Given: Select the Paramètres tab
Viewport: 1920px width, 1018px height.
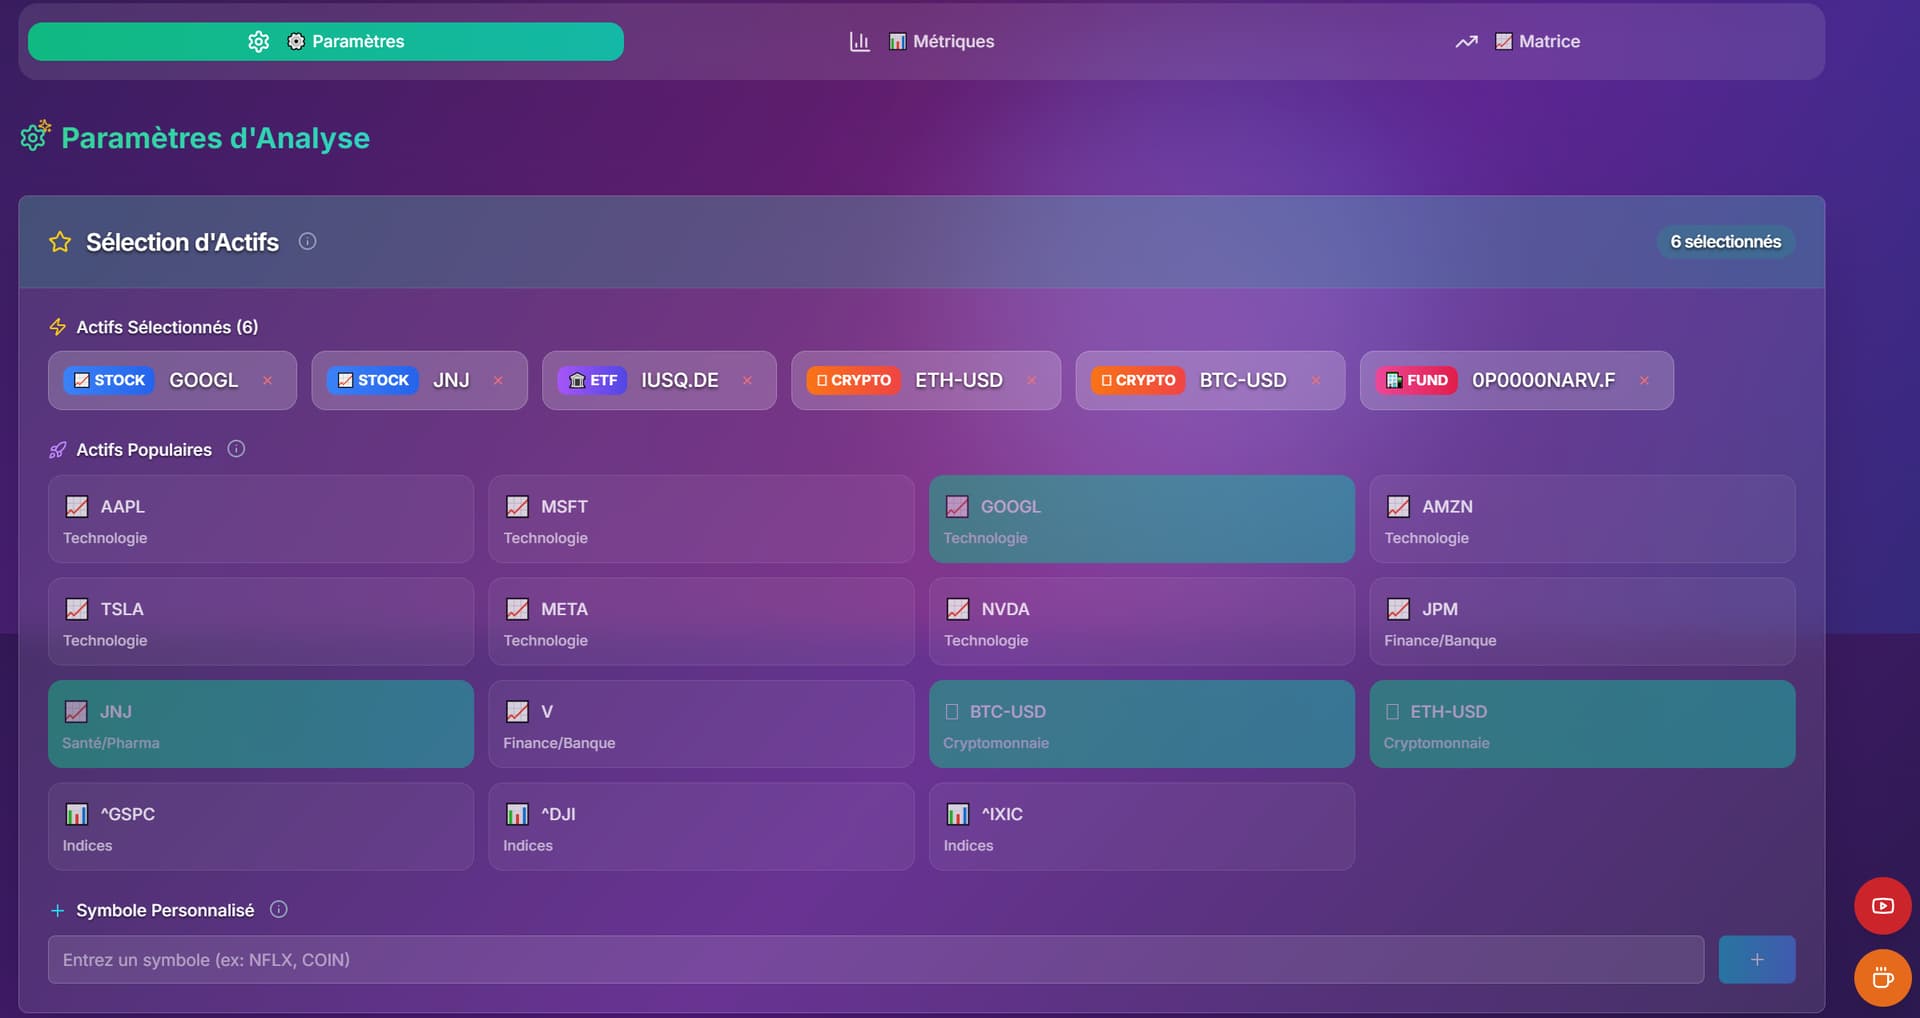Looking at the screenshot, I should pyautogui.click(x=326, y=41).
